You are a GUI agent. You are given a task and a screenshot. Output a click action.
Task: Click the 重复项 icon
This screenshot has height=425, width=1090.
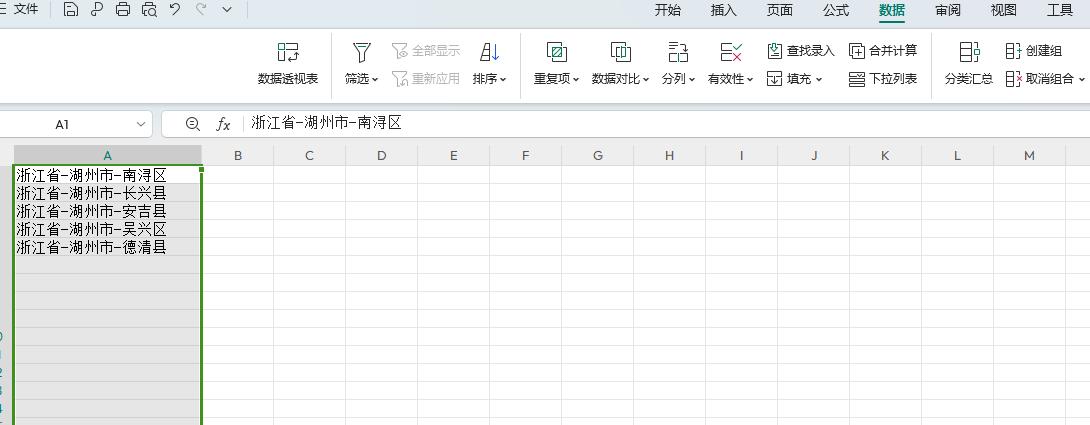(556, 52)
